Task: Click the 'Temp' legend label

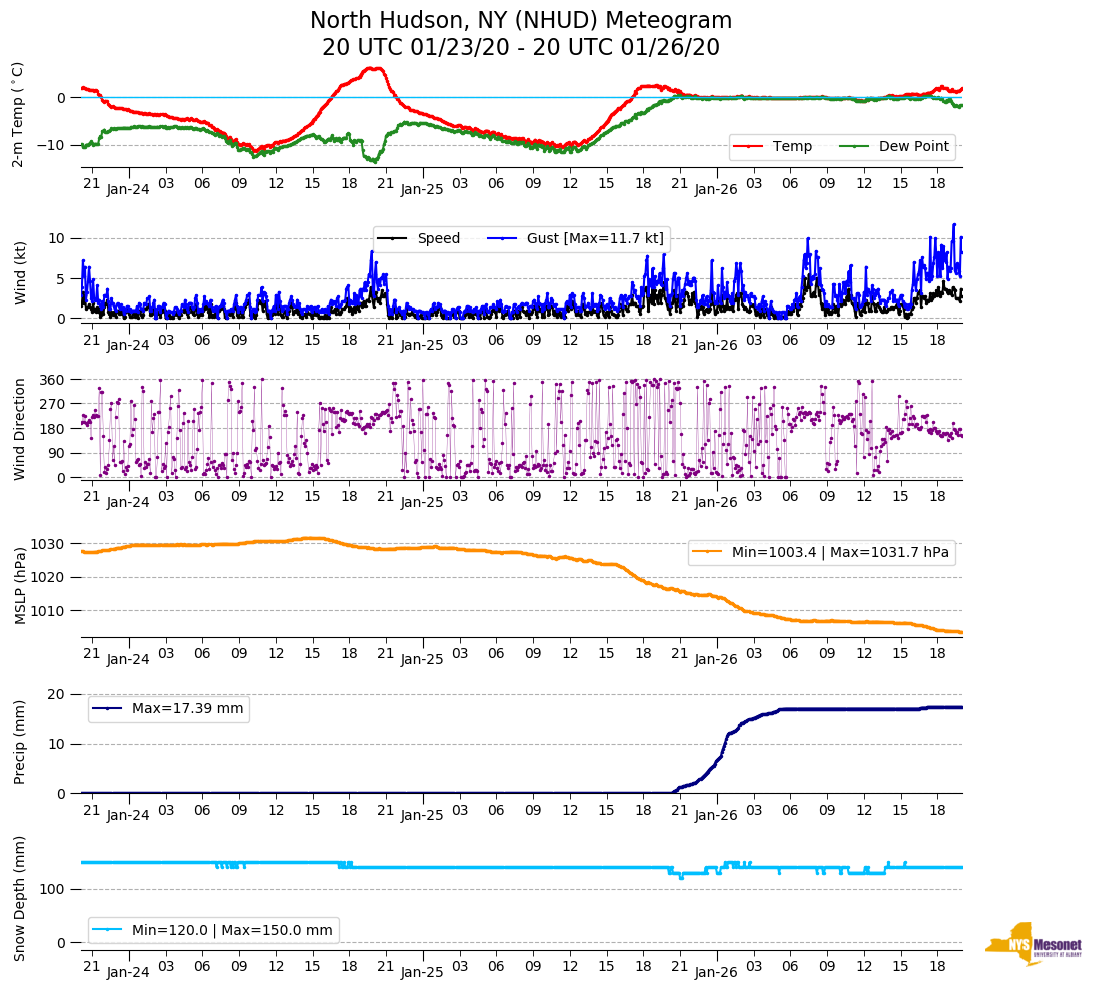Action: click(x=789, y=147)
